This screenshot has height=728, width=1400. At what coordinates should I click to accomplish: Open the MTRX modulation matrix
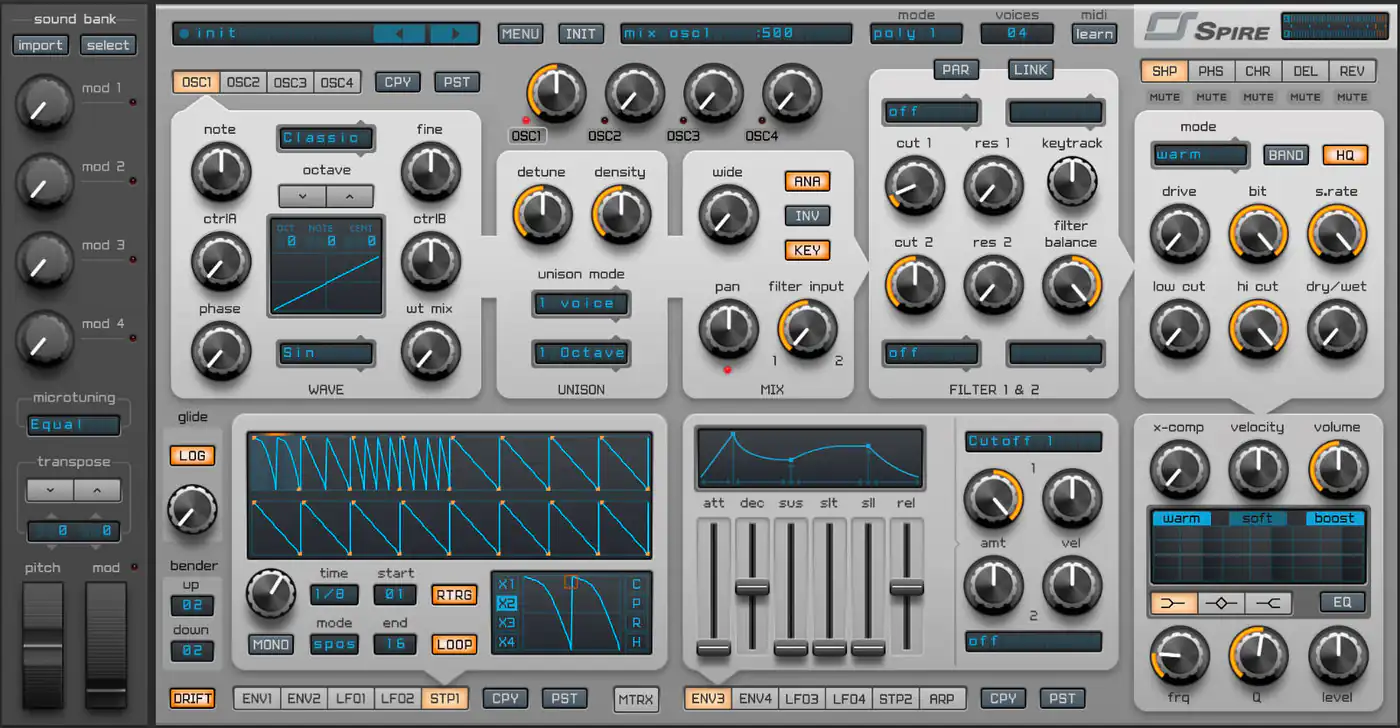click(636, 699)
